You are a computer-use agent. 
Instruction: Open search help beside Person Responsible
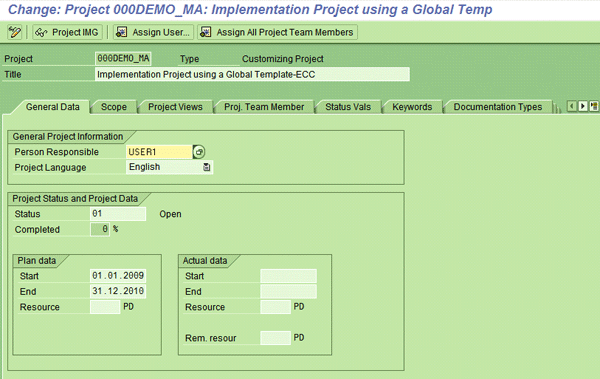[x=199, y=152]
